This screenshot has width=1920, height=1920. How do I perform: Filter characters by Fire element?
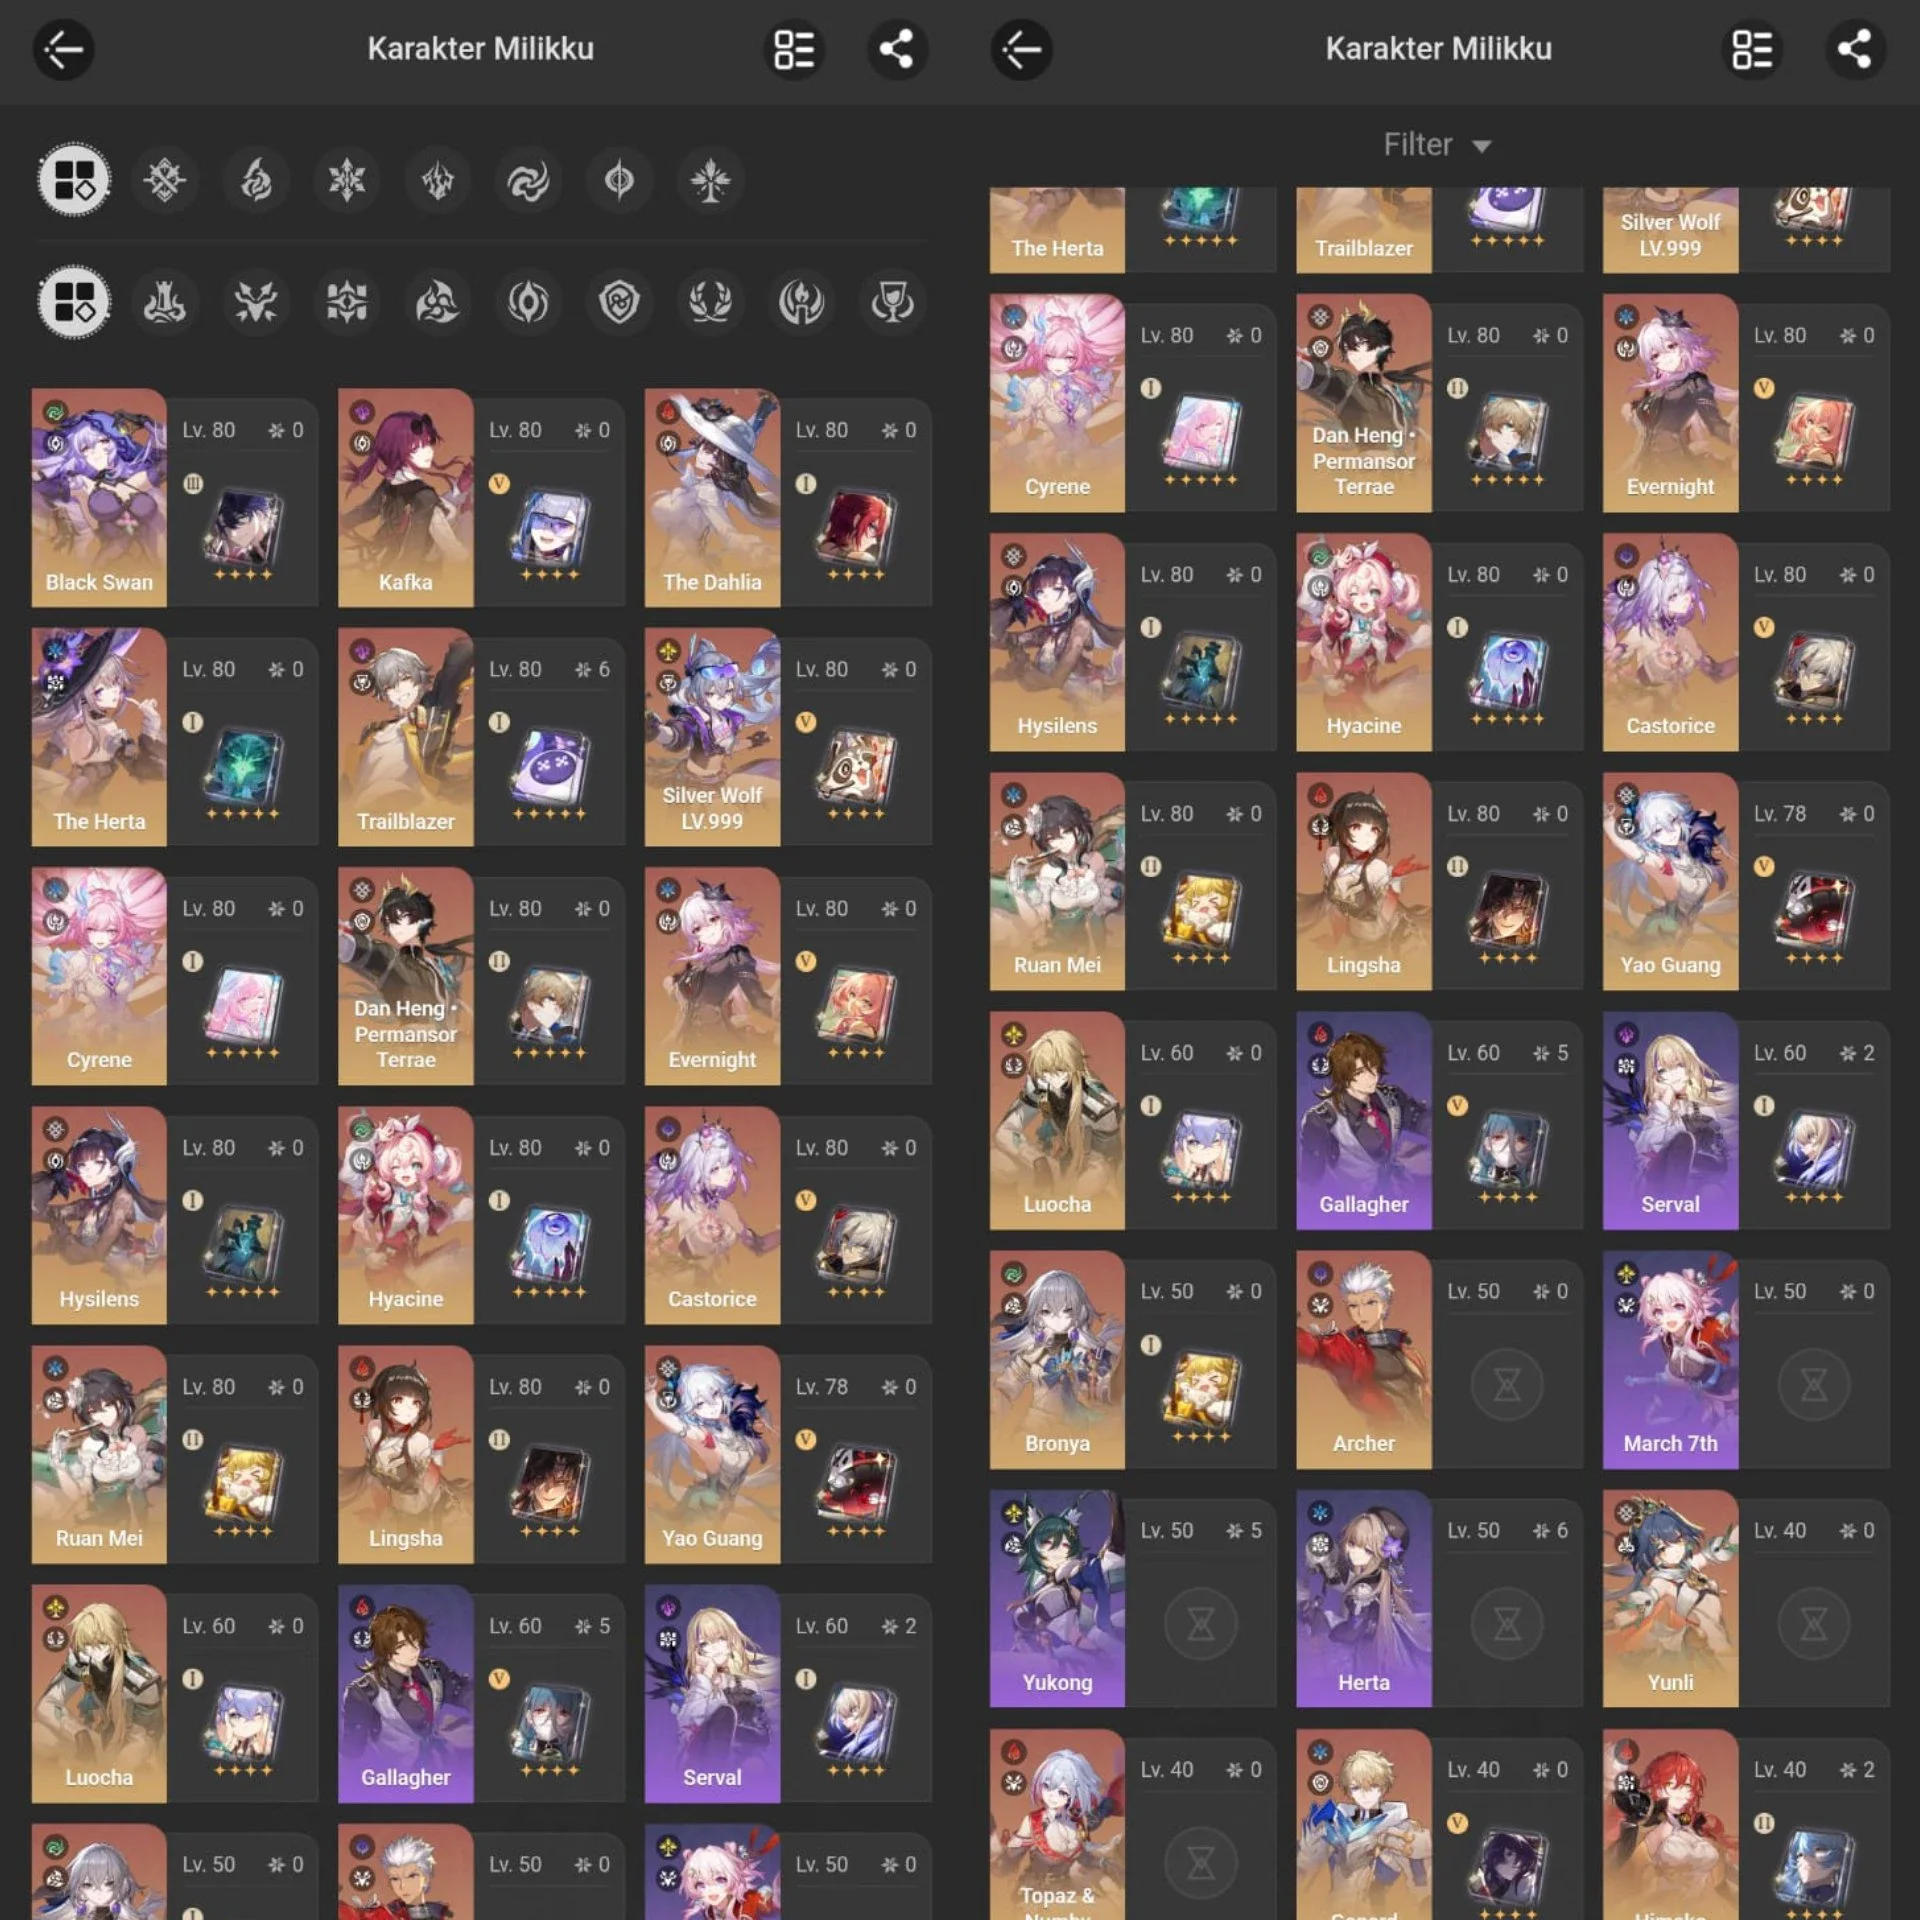pyautogui.click(x=256, y=180)
